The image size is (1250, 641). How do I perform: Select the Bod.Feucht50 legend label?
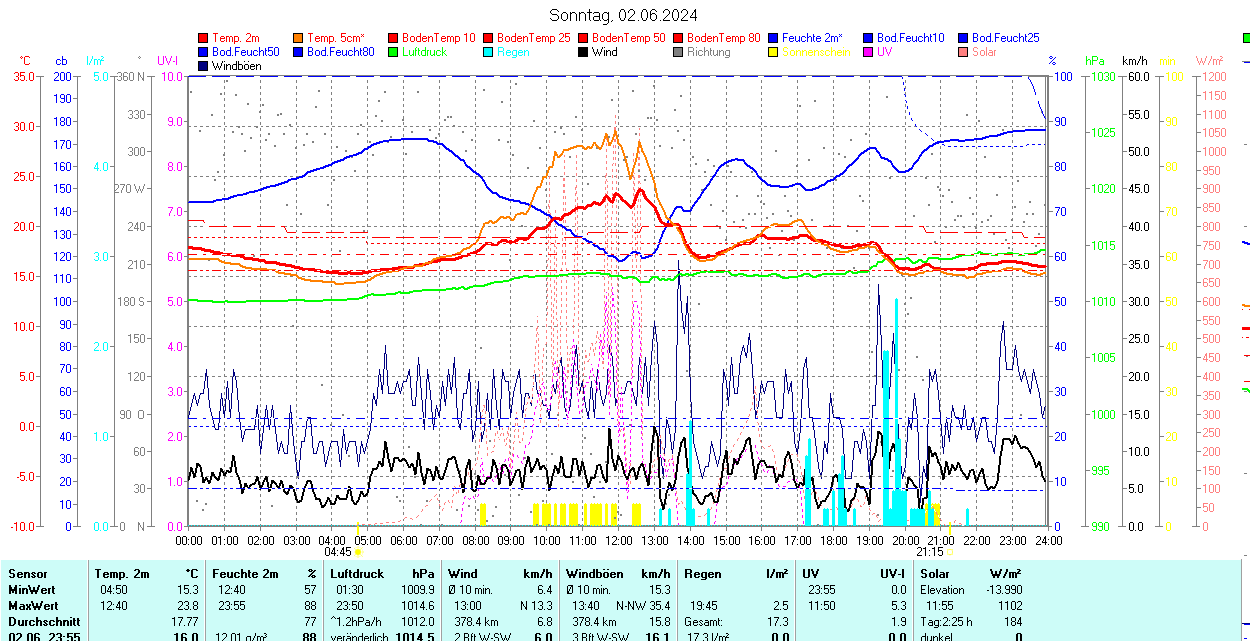point(246,52)
